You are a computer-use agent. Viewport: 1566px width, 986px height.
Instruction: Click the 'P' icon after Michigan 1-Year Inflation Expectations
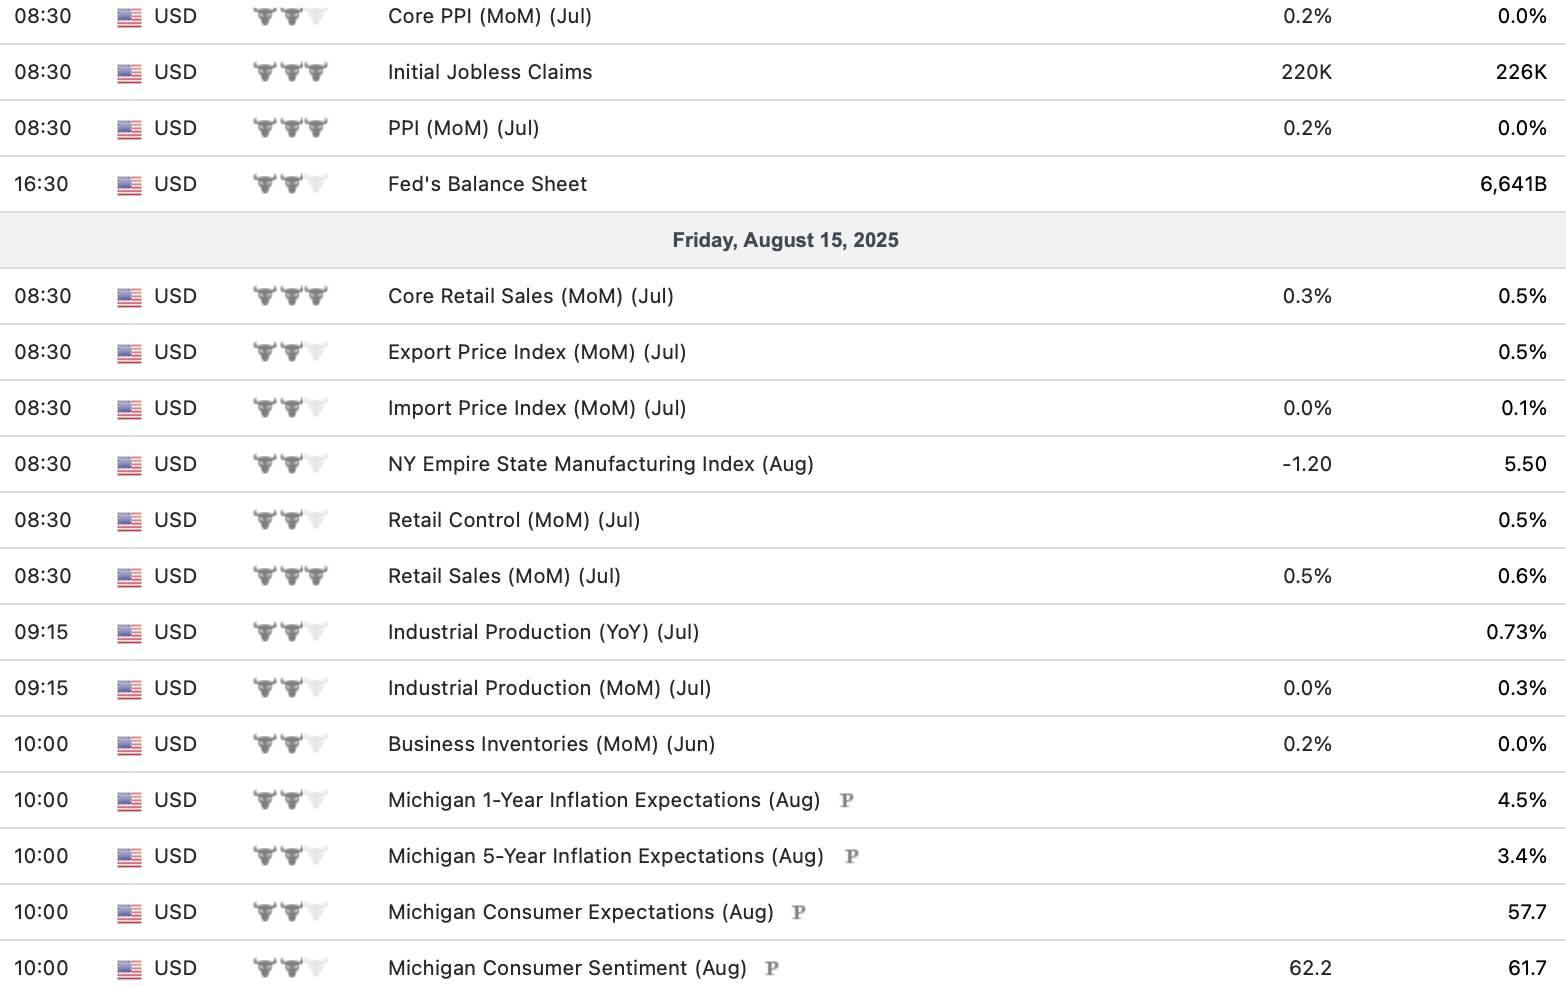846,800
